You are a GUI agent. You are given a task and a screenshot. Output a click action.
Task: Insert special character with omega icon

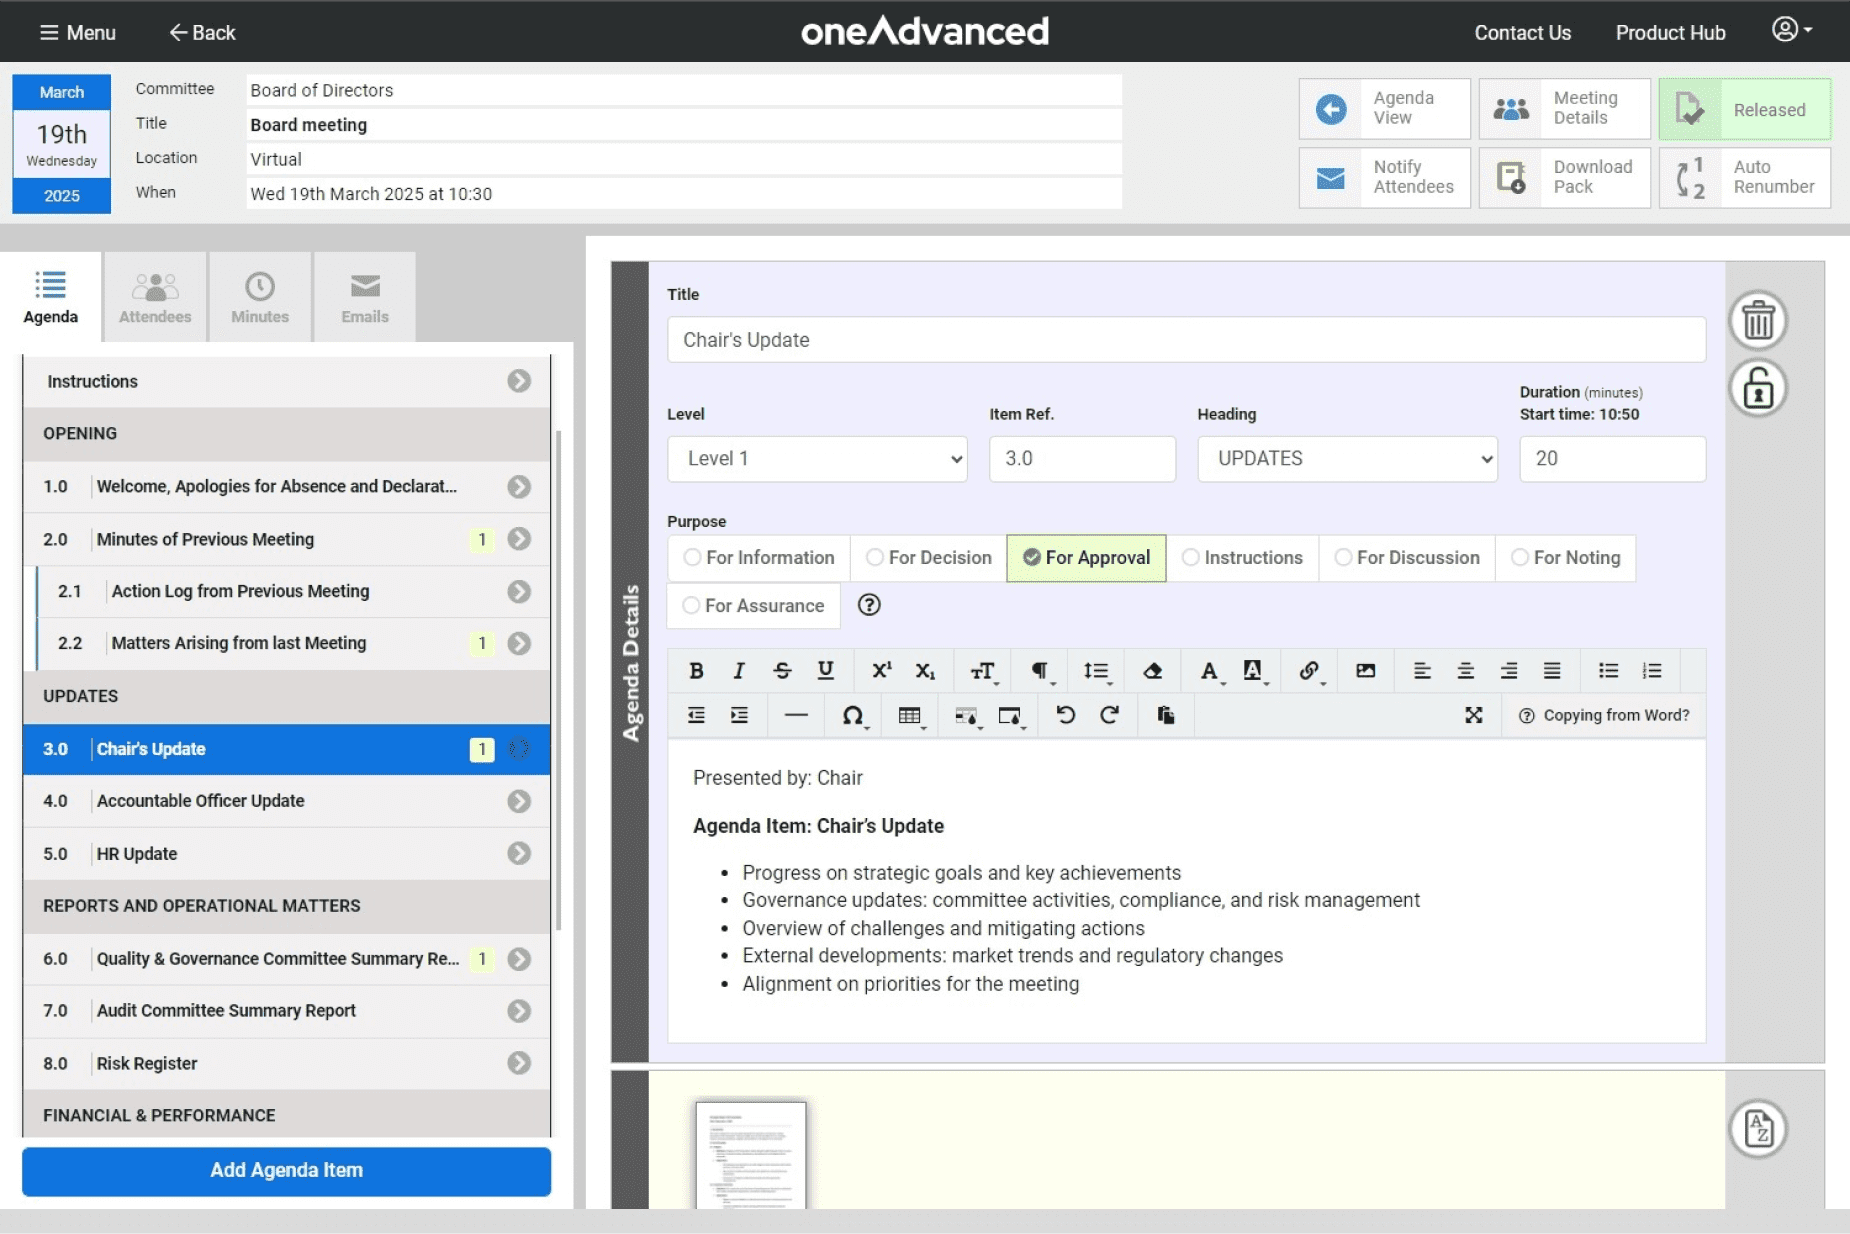(852, 715)
